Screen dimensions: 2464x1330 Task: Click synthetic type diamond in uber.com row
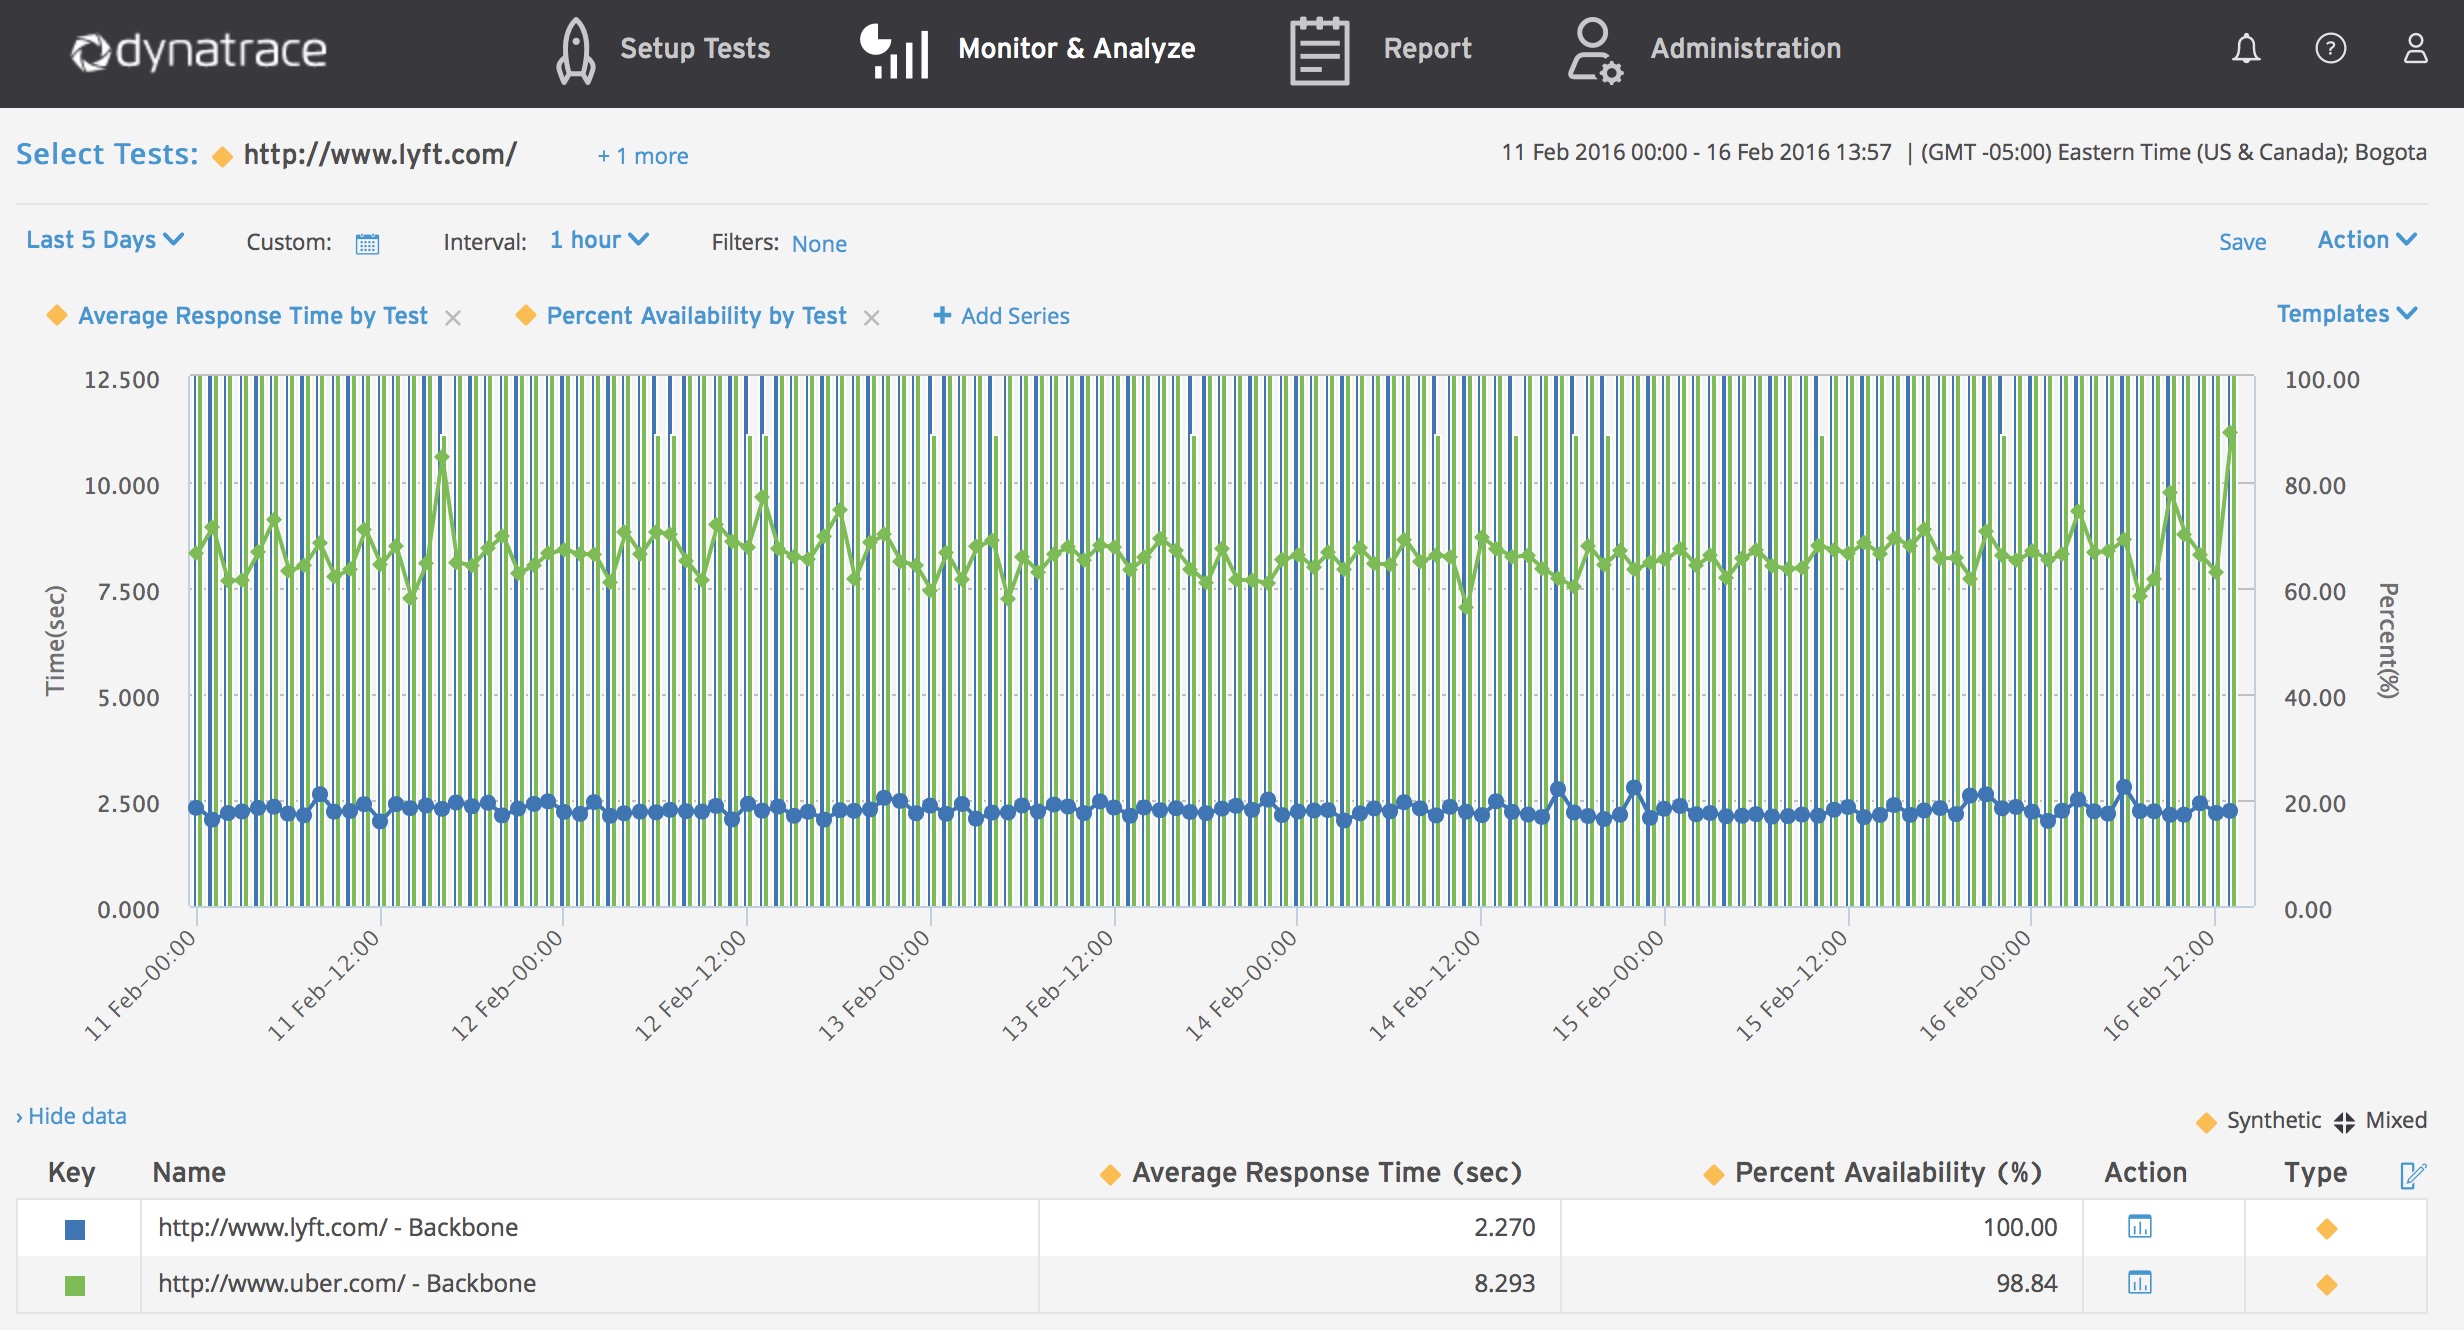pos(2326,1284)
